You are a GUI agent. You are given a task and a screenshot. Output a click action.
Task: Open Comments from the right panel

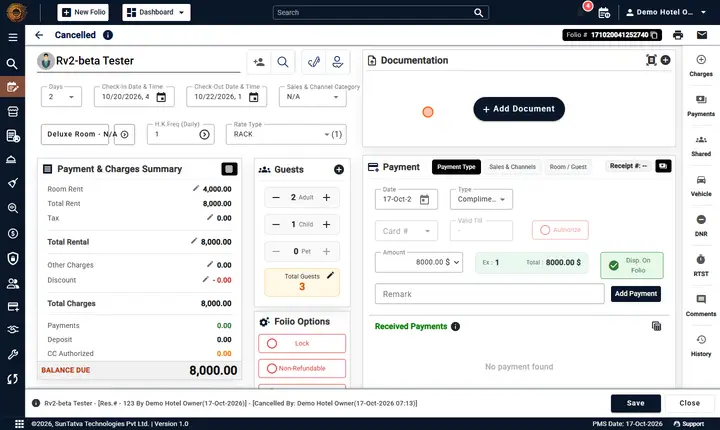[701, 306]
